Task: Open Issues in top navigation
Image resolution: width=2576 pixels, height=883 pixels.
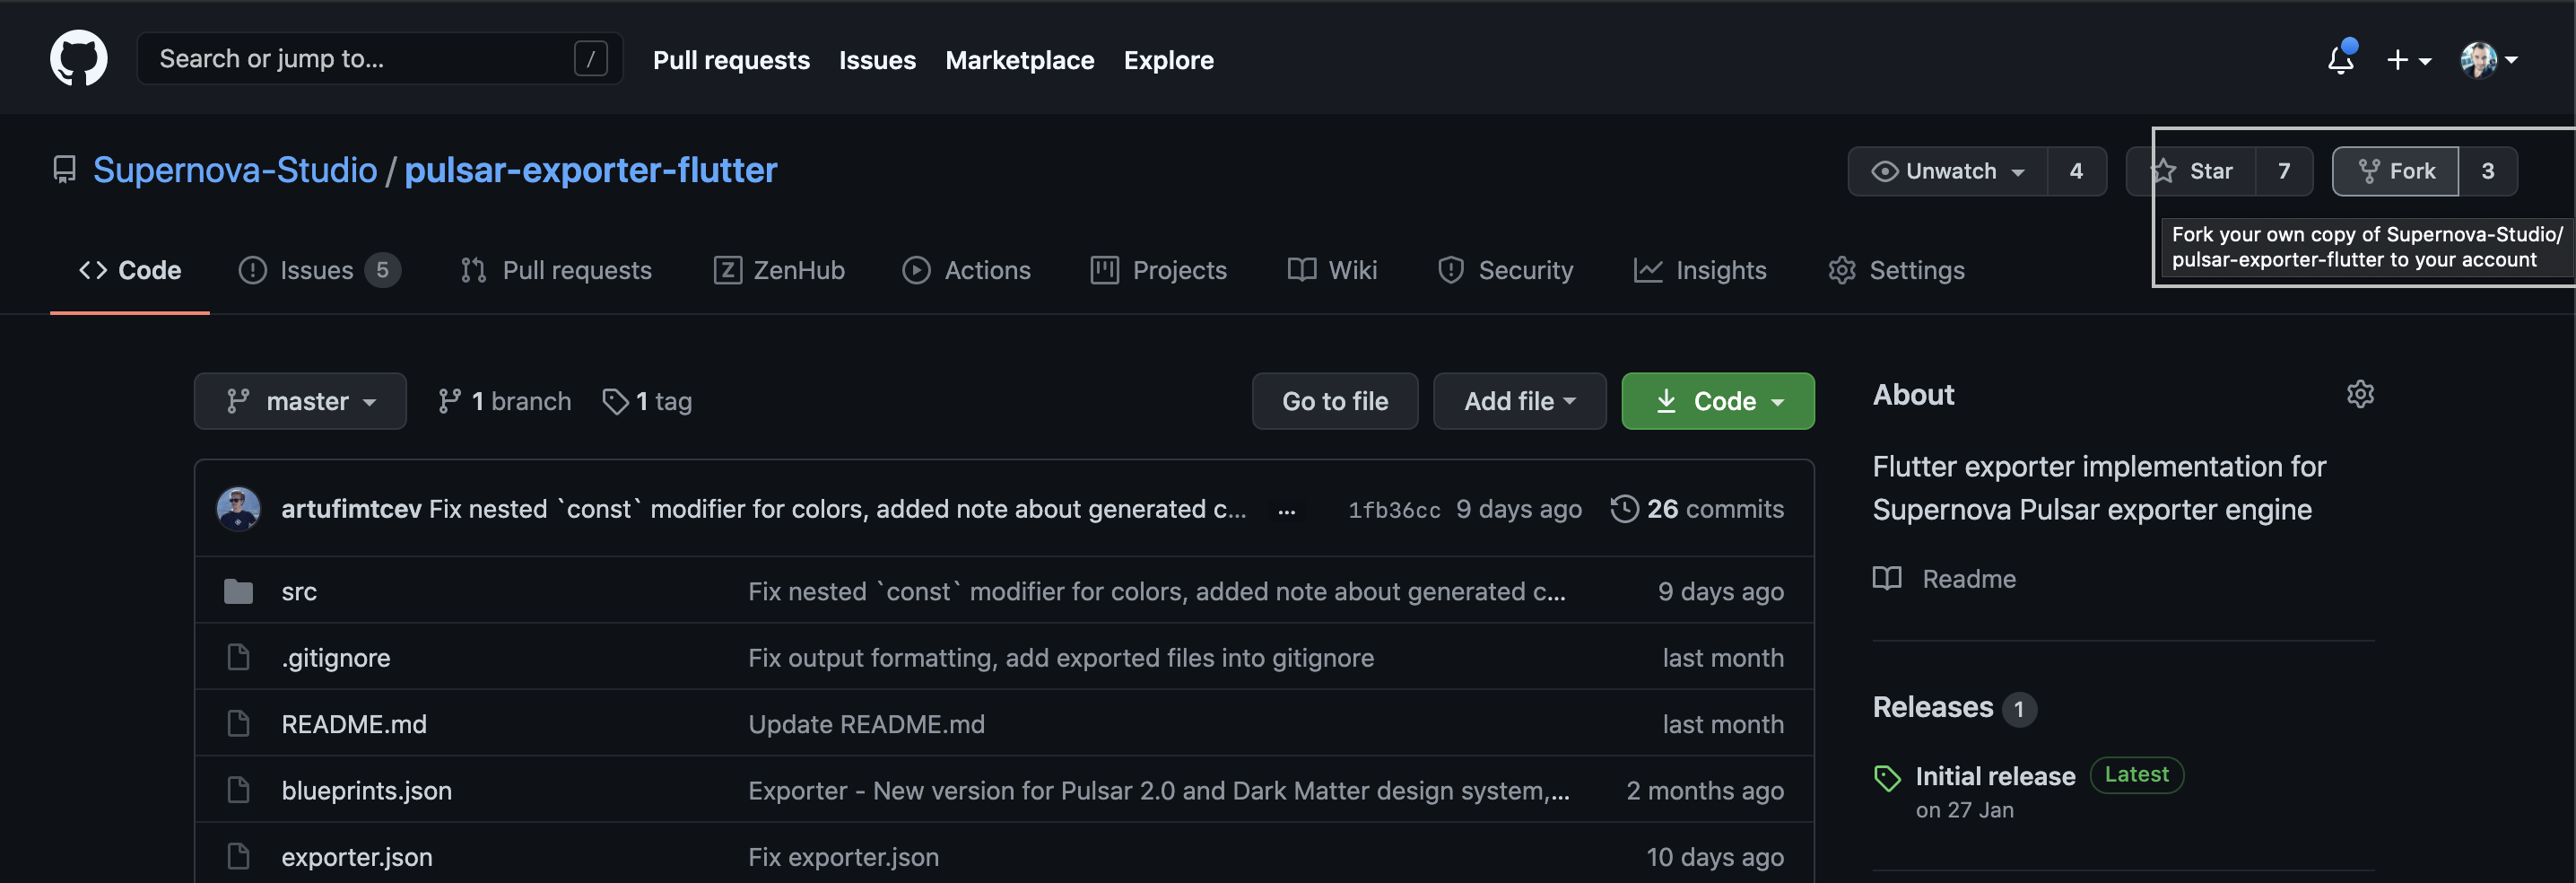Action: (877, 60)
